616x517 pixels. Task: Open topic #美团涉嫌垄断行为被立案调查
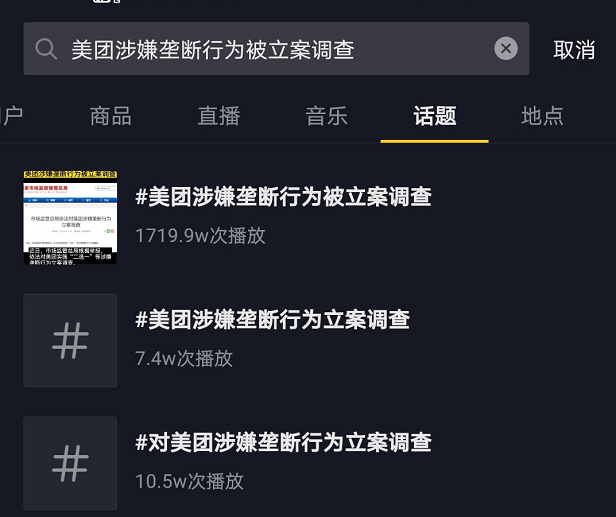pyautogui.click(x=283, y=196)
